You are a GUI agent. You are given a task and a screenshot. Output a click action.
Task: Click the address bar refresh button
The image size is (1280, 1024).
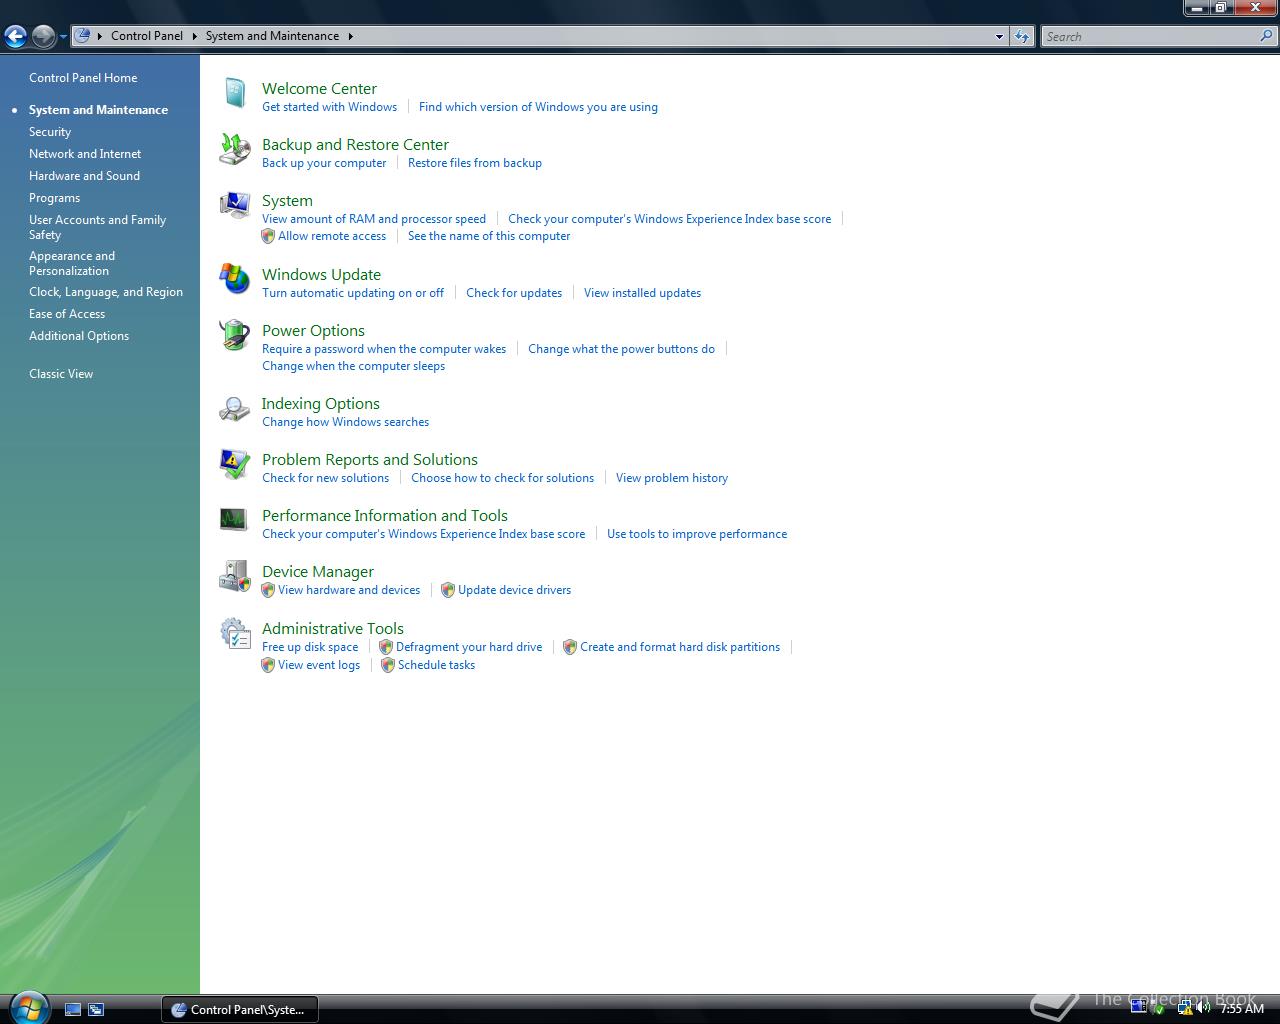point(1022,36)
